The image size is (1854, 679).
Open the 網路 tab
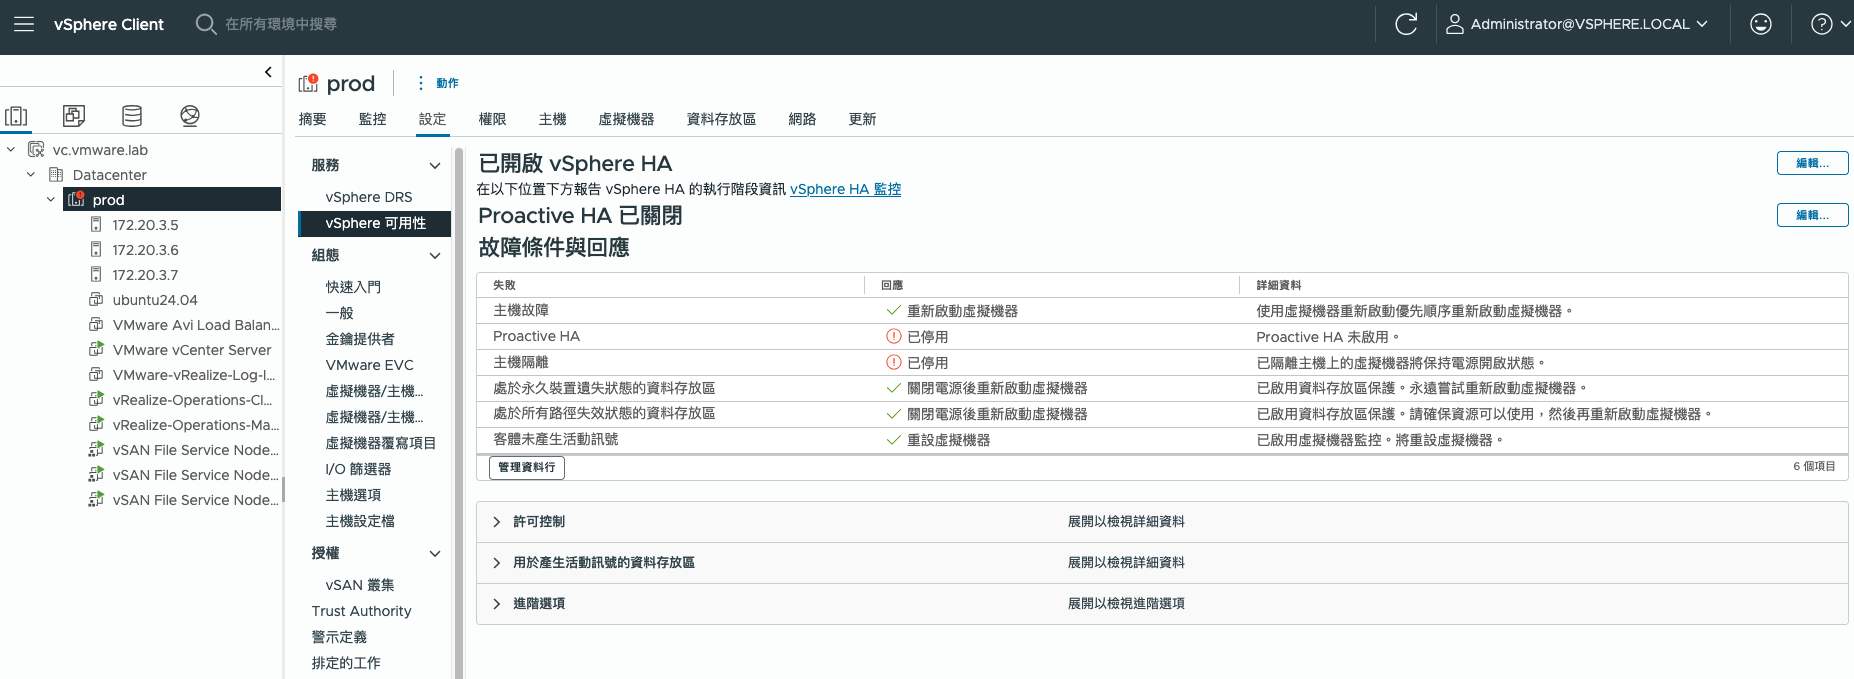point(802,119)
